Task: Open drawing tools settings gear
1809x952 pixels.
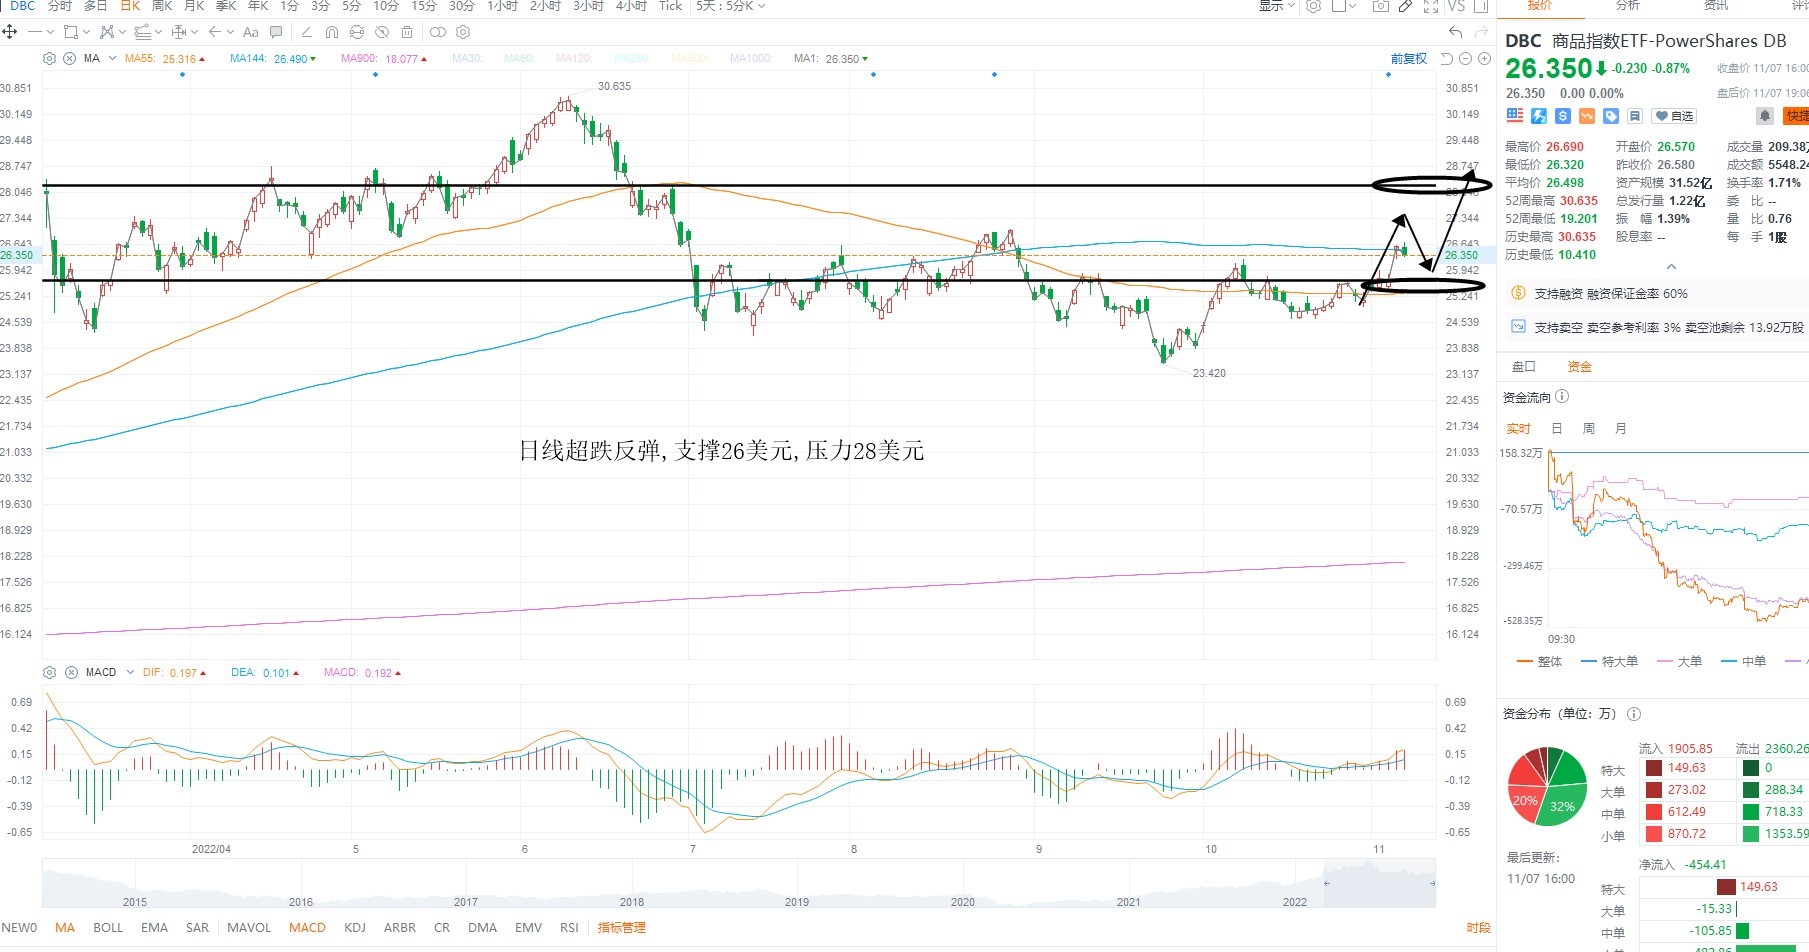Action: click(463, 32)
